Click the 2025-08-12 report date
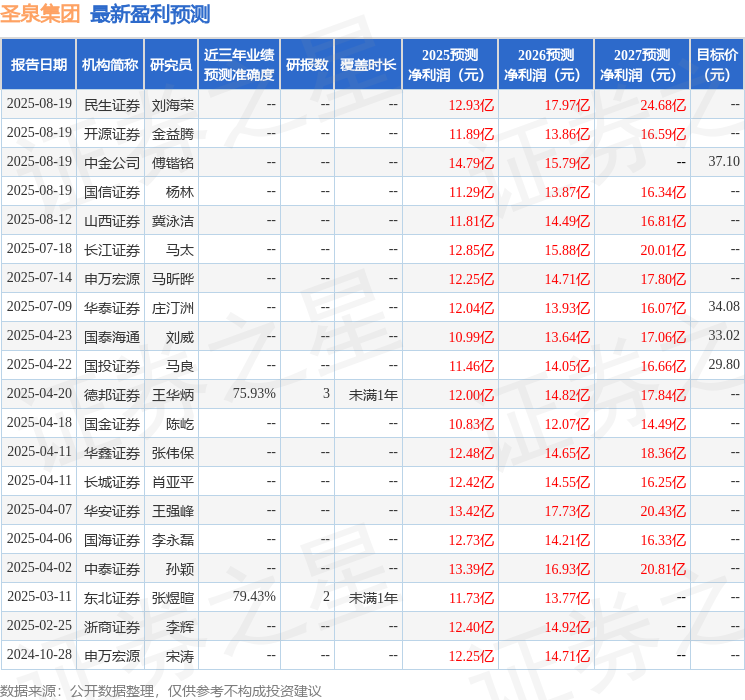Image resolution: width=745 pixels, height=700 pixels. coord(39,220)
